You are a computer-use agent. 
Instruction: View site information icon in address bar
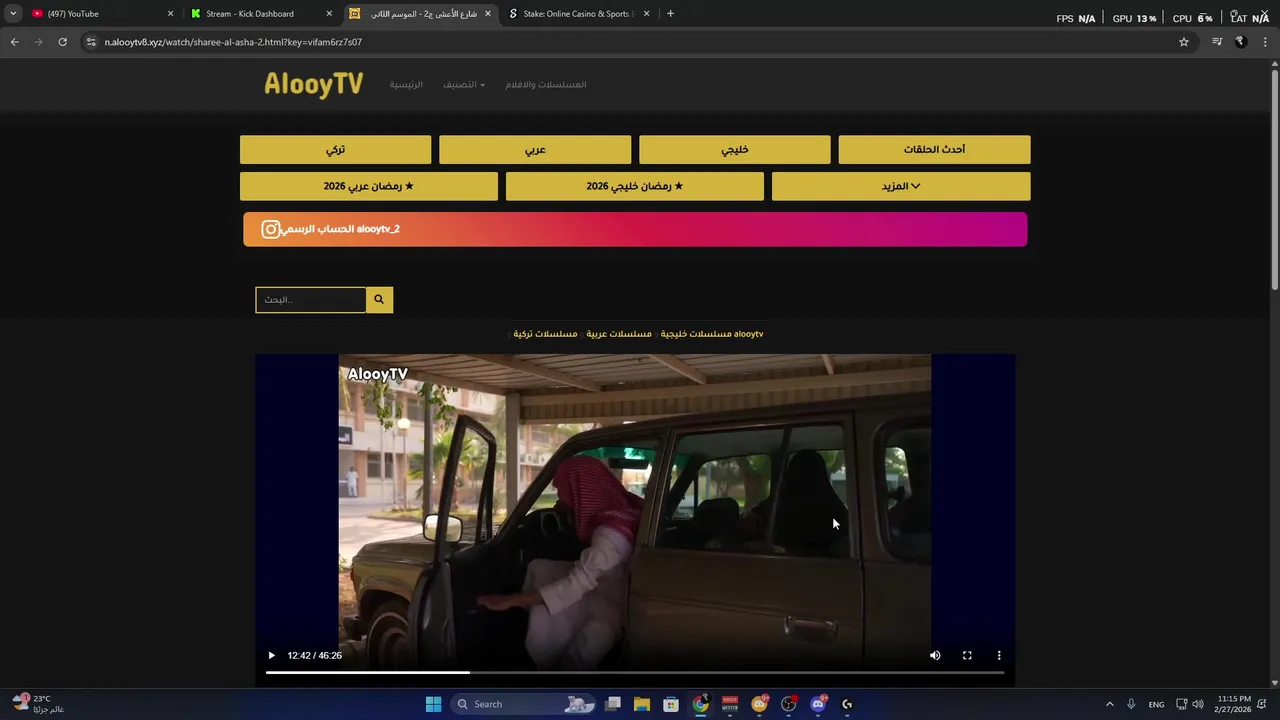91,42
